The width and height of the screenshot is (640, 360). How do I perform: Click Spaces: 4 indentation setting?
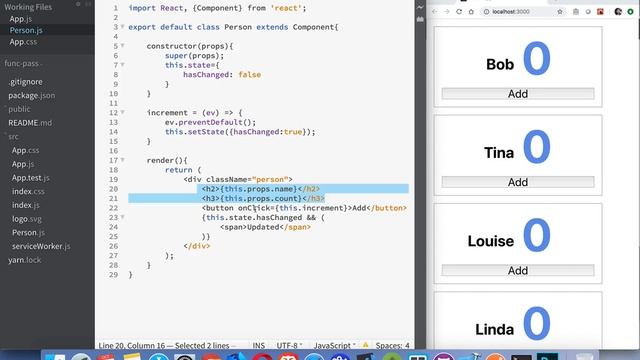tap(392, 345)
